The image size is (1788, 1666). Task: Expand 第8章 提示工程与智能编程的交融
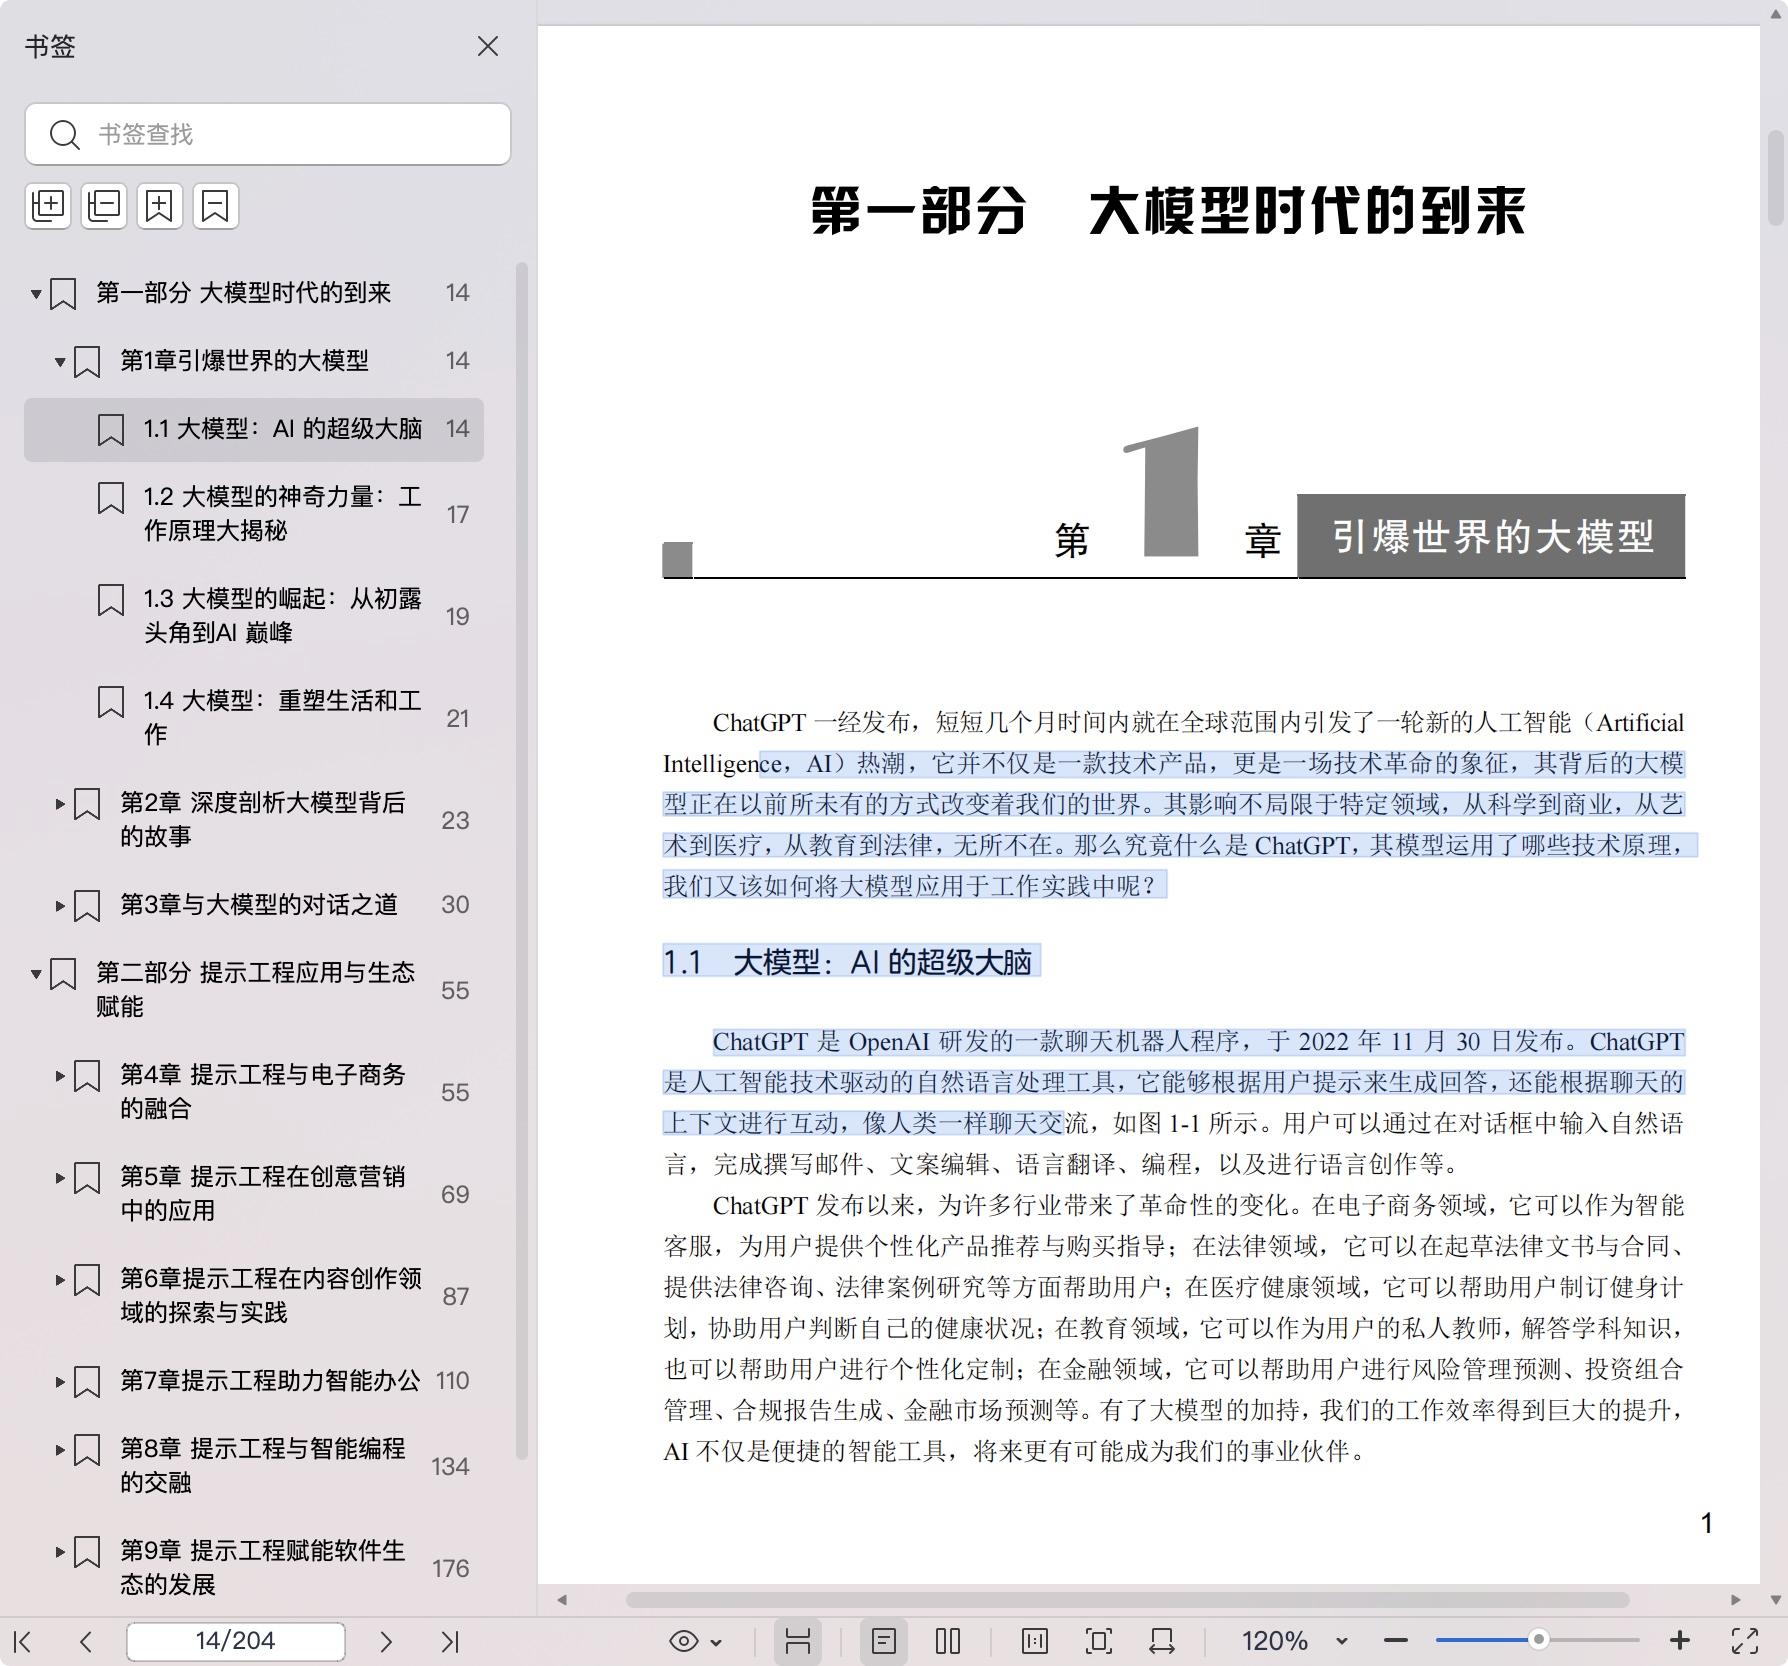point(60,1449)
